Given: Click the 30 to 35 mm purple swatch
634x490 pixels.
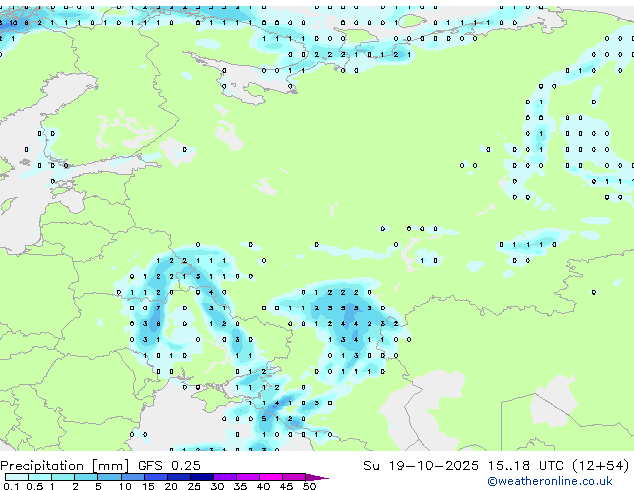Looking at the screenshot, I should coord(224,477).
